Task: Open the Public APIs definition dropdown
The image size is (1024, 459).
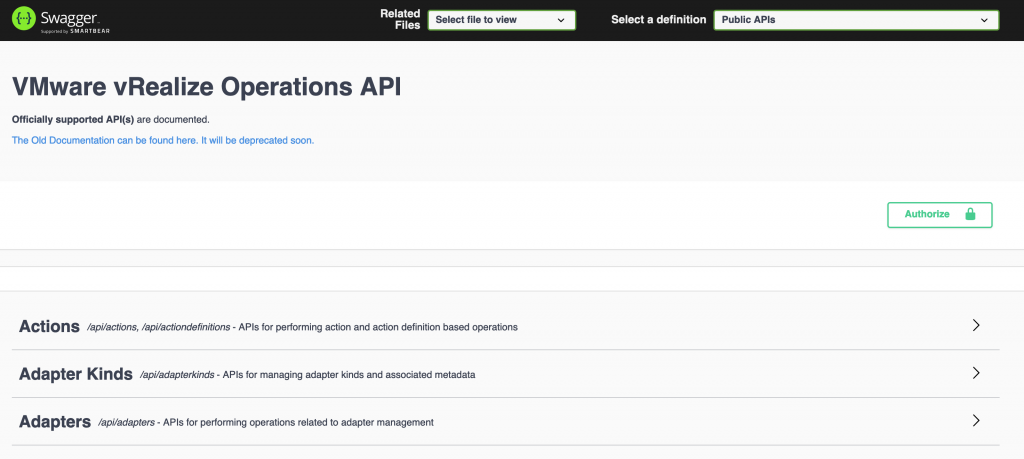Action: click(855, 20)
